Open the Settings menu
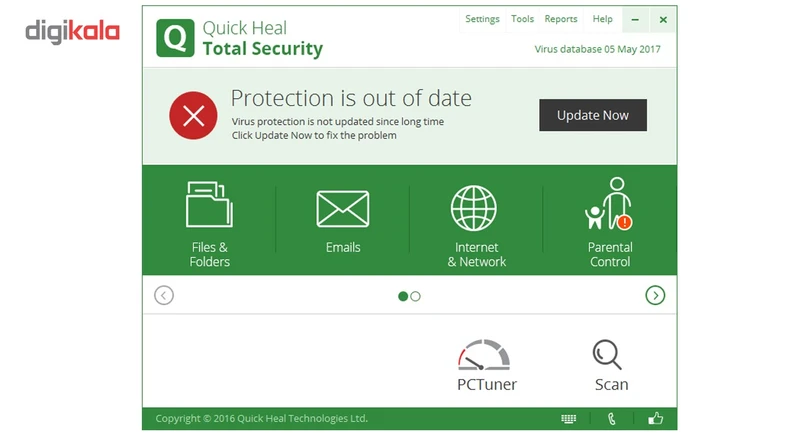Viewport: 800px width, 438px height. tap(482, 19)
